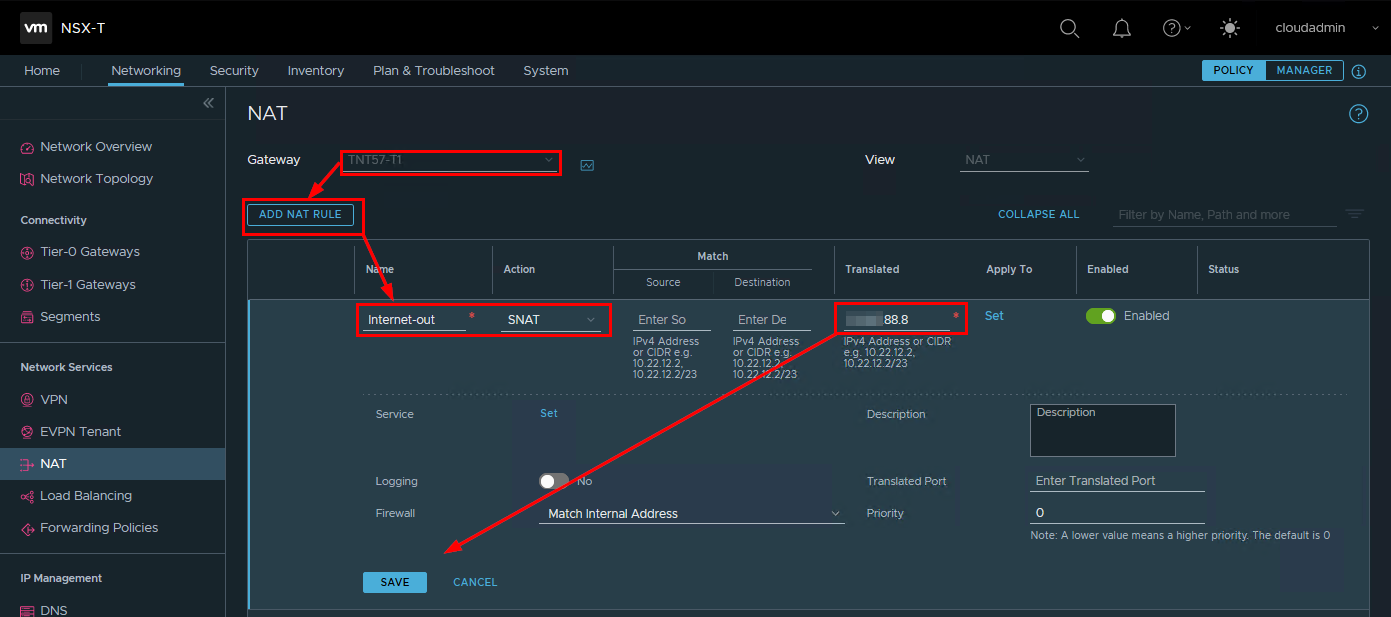
Task: Click the rule Name field Internet-out
Action: coord(414,319)
